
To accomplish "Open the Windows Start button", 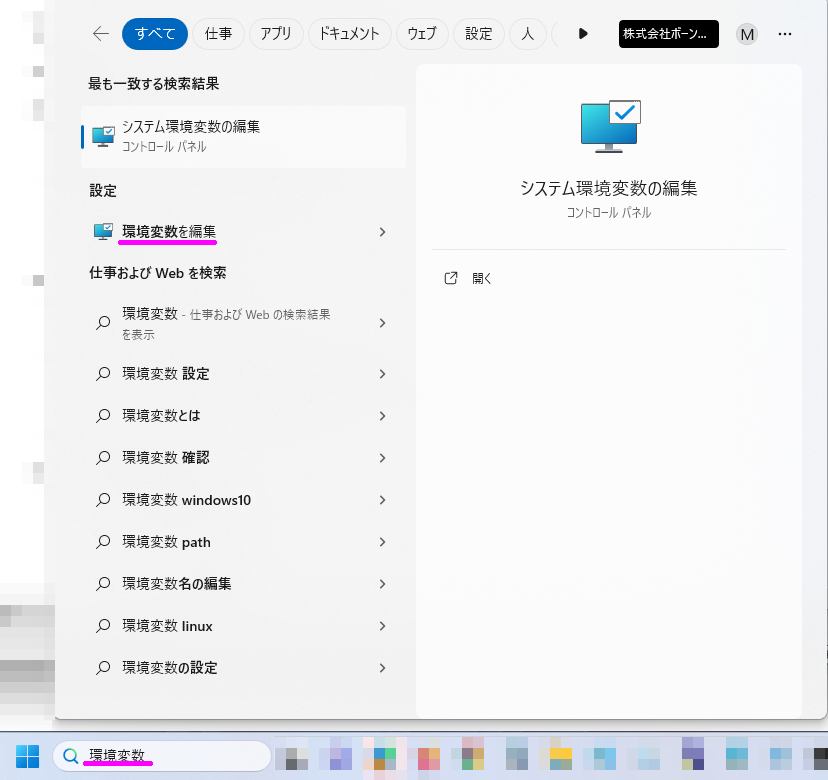I will [x=27, y=756].
